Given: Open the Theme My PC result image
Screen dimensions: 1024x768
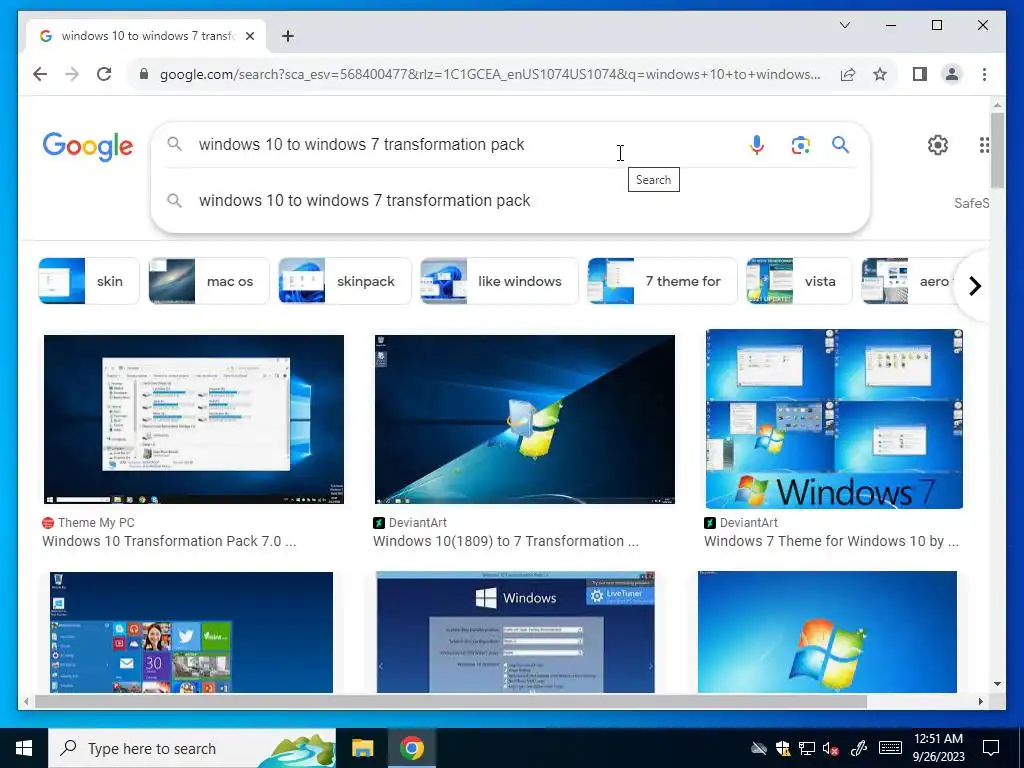Looking at the screenshot, I should coord(194,419).
